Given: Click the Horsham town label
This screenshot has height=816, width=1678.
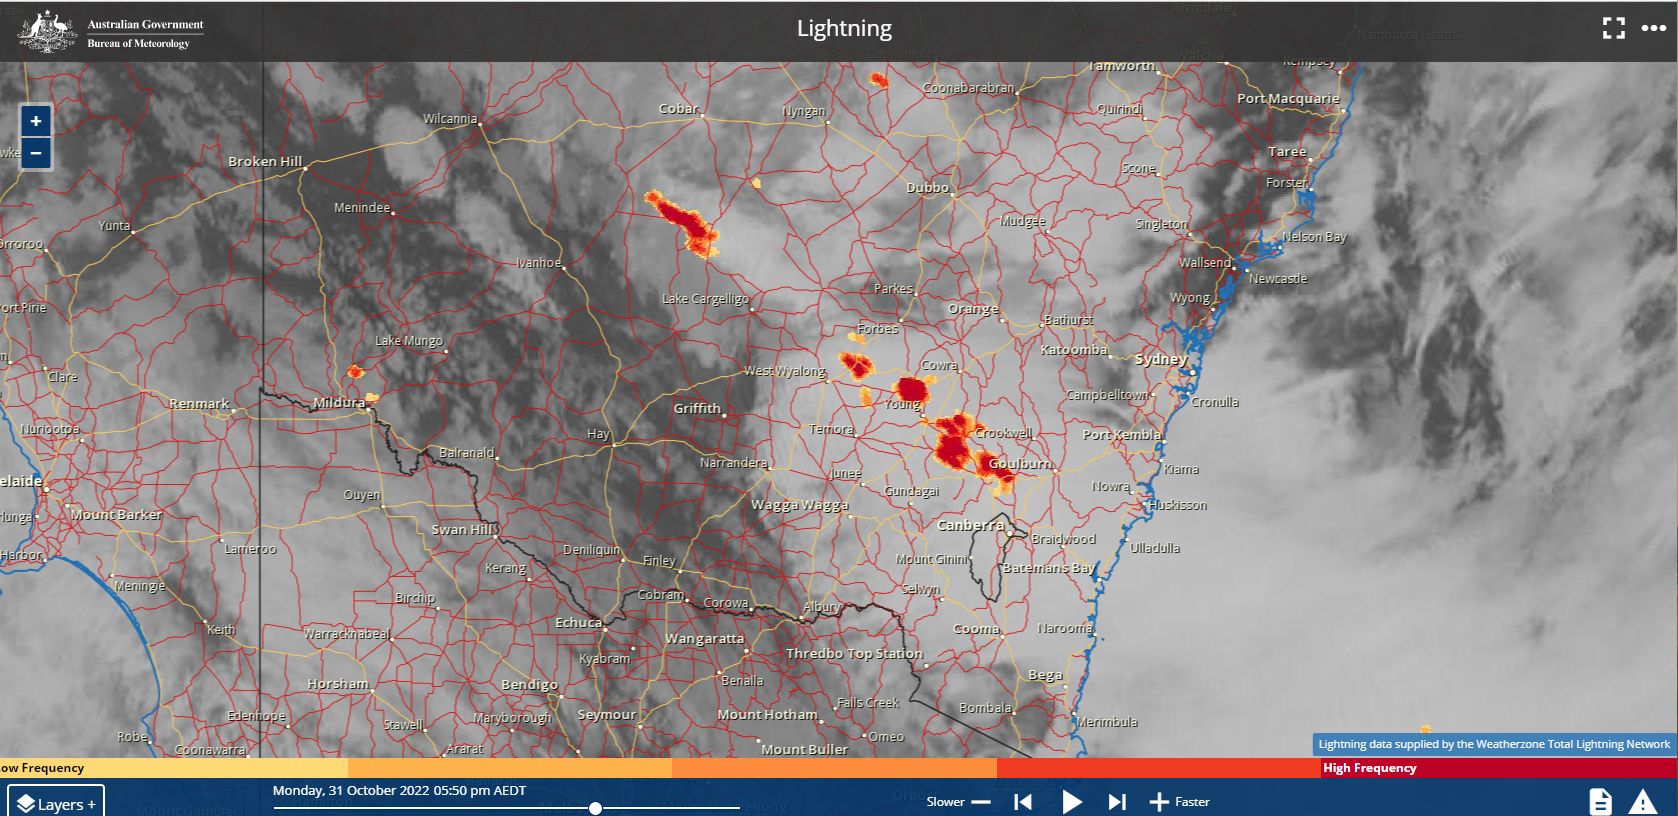Looking at the screenshot, I should 338,684.
